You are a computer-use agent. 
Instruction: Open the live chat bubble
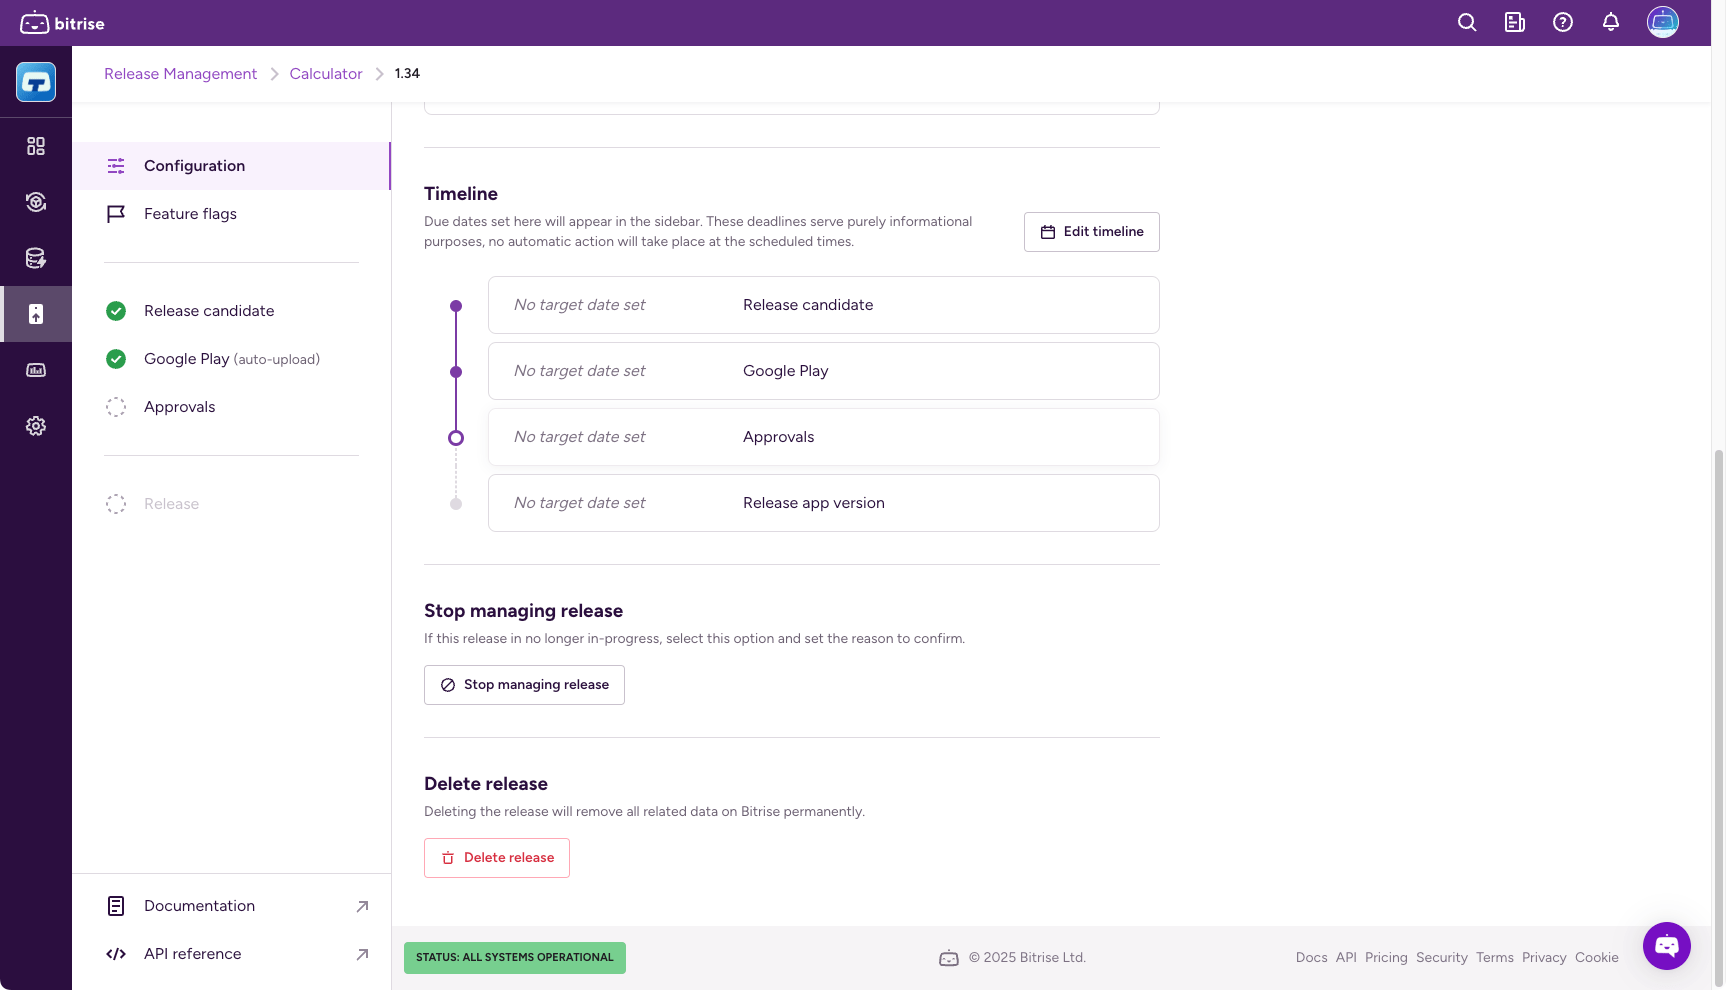(1666, 946)
